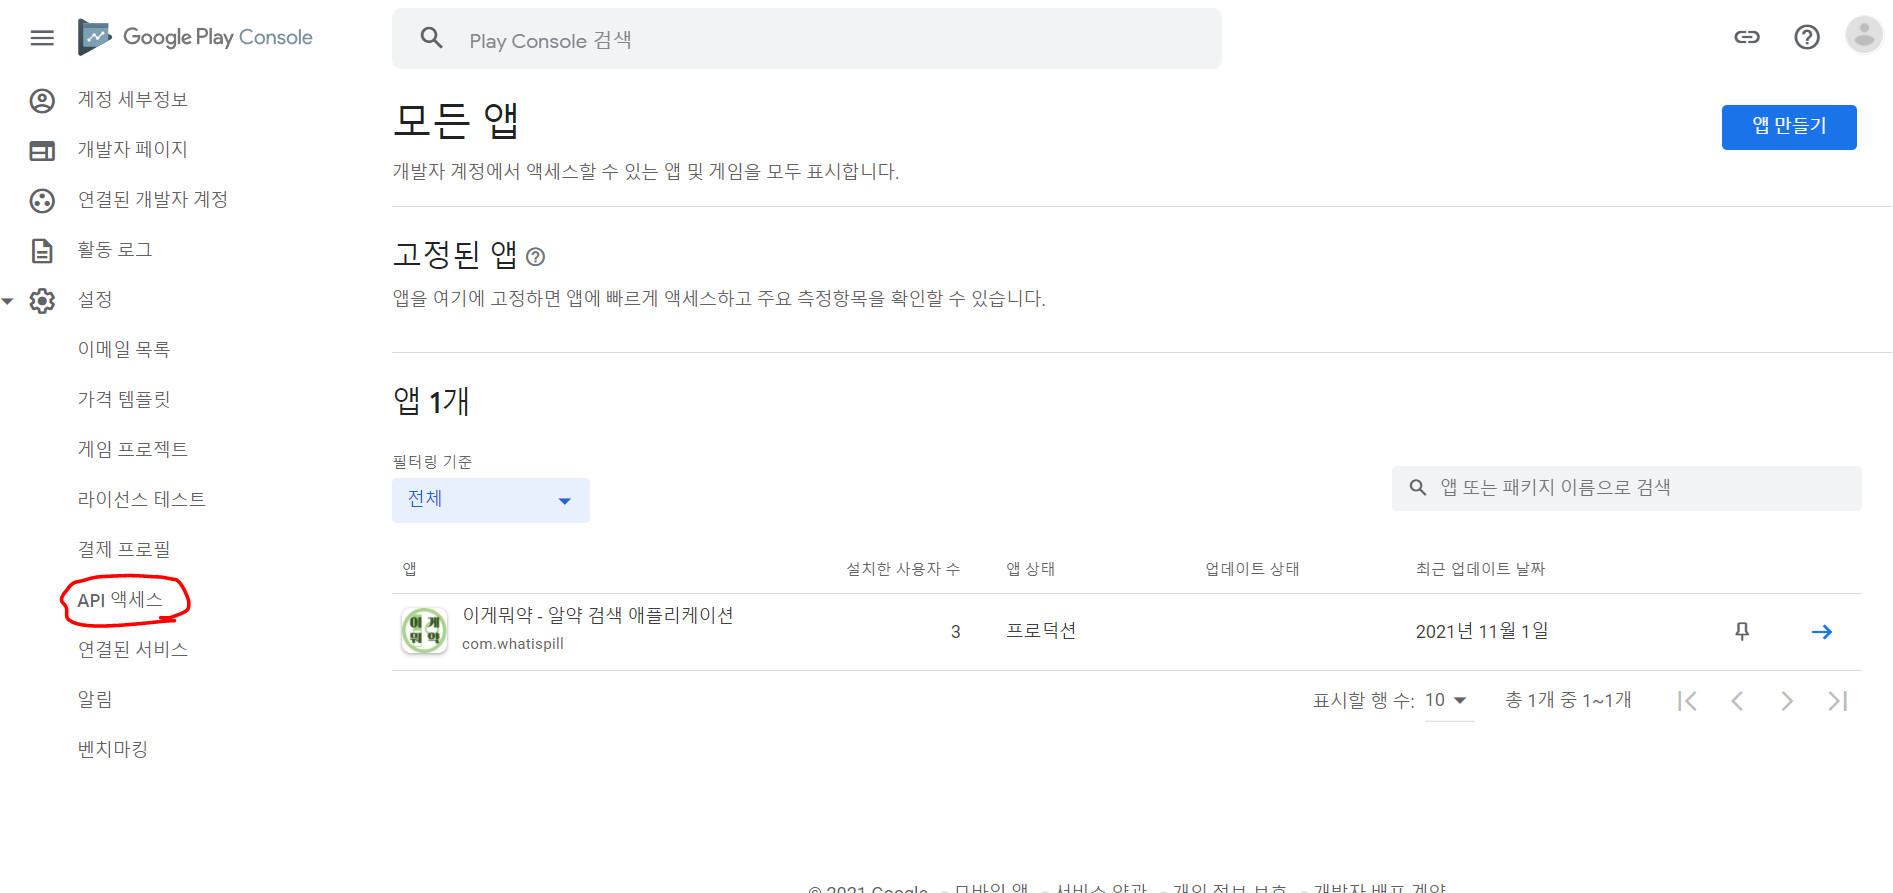
Task: Open 활동 로그 menu item
Action: 115,249
